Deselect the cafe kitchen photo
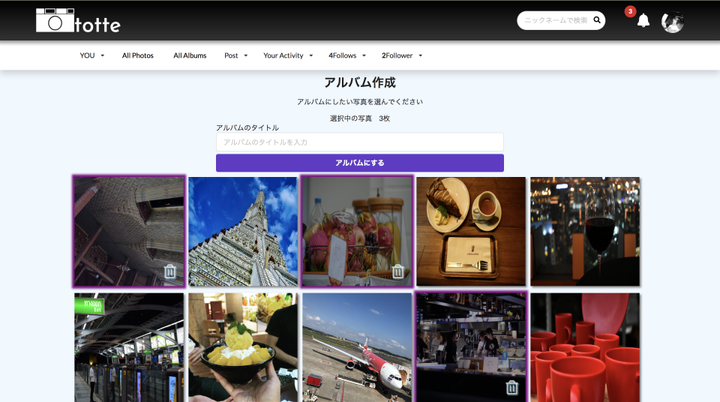 (x=471, y=347)
